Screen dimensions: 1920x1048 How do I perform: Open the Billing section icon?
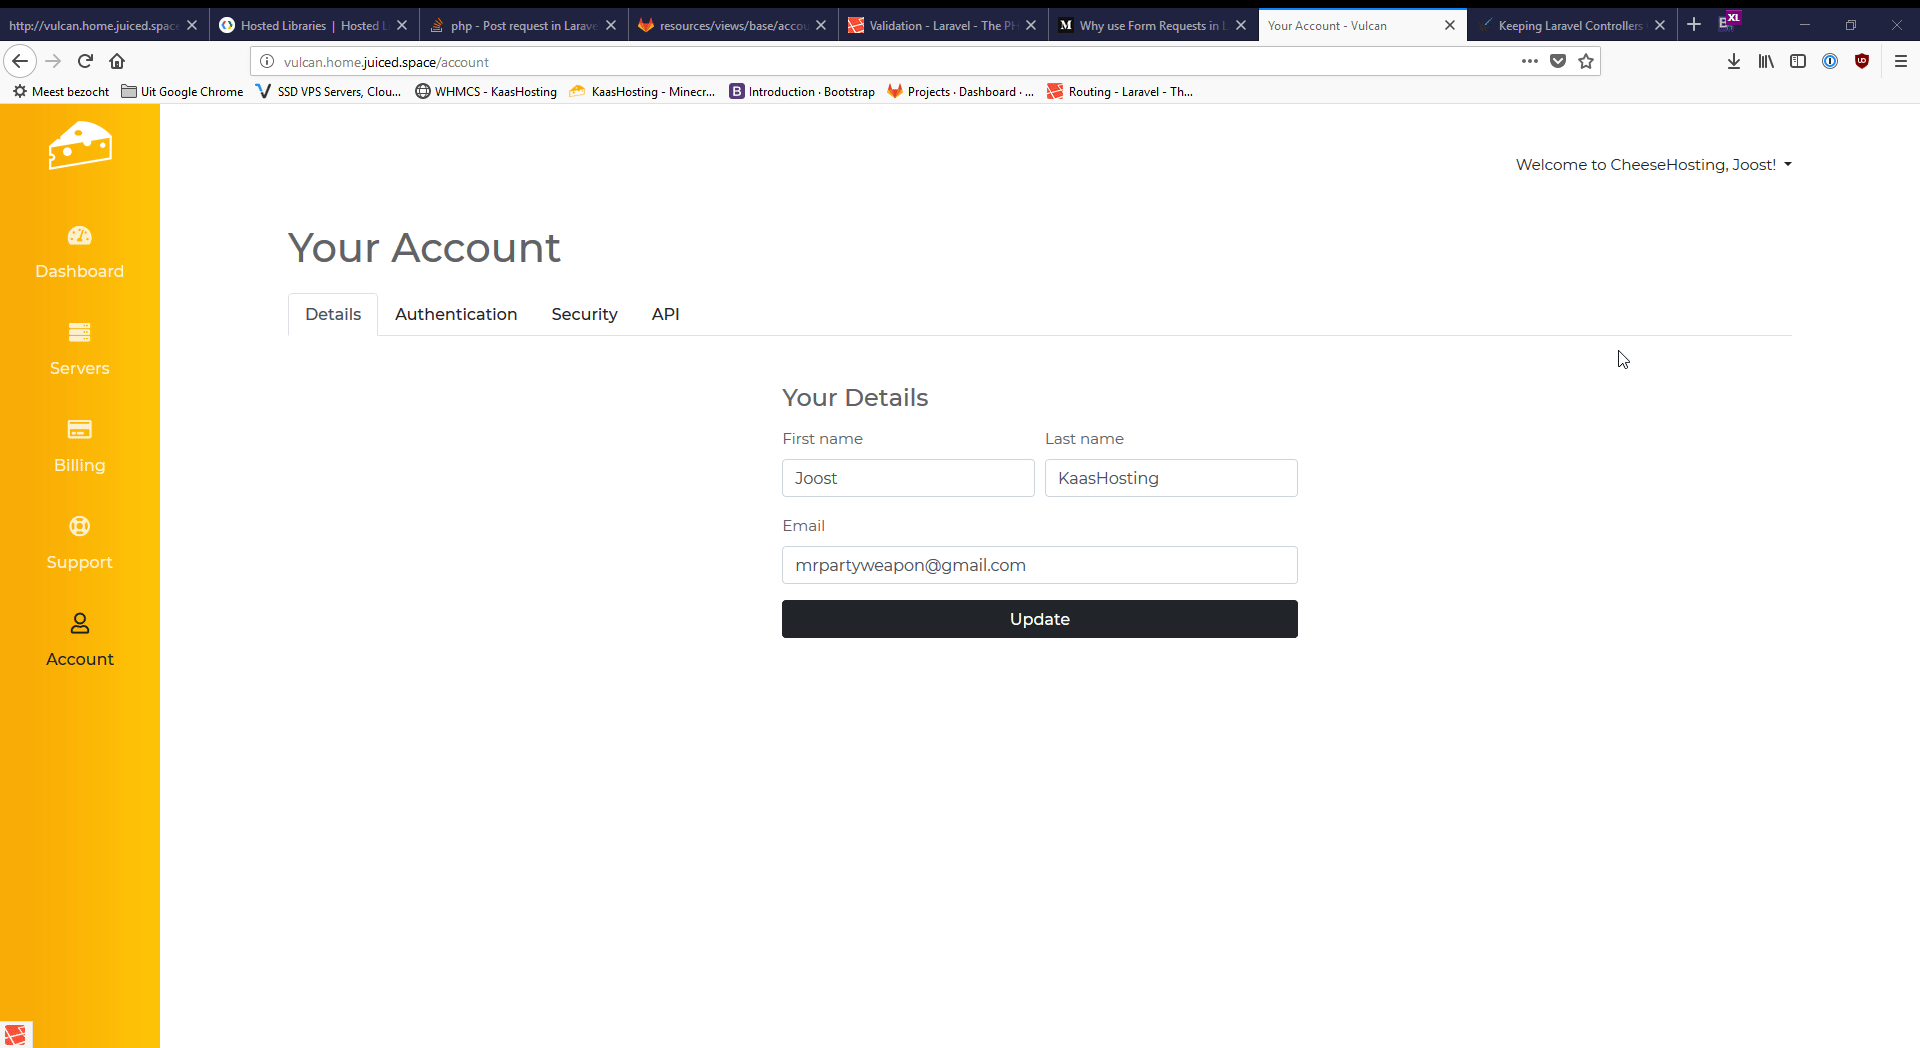(80, 430)
